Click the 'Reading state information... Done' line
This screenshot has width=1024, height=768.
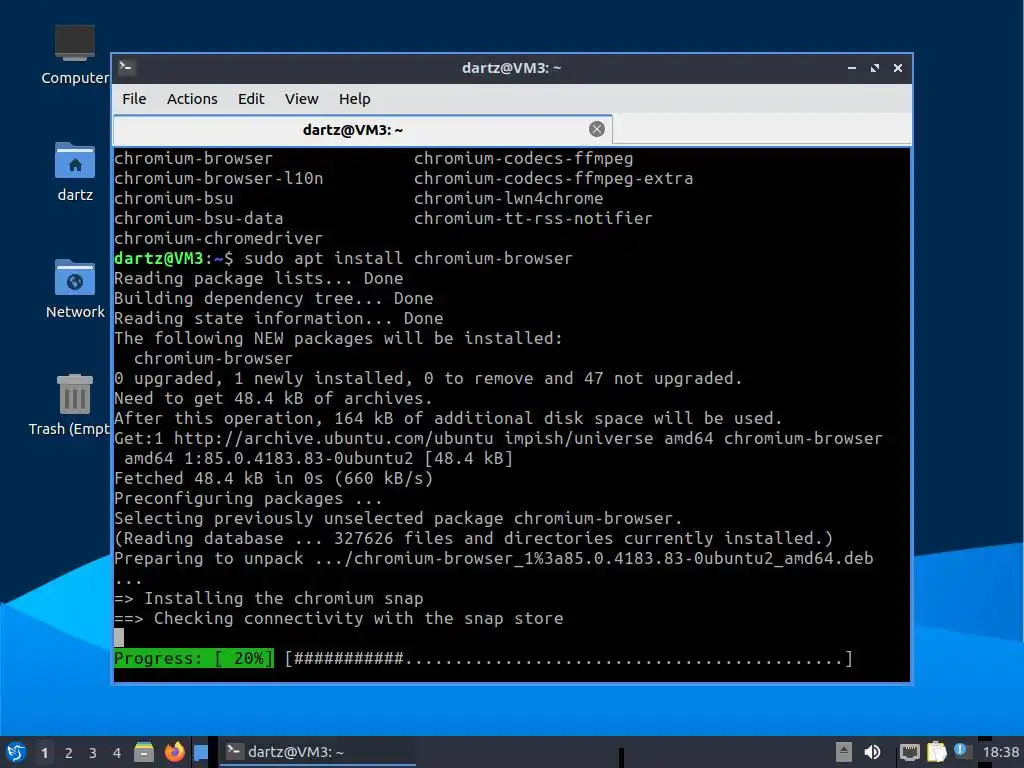click(278, 319)
